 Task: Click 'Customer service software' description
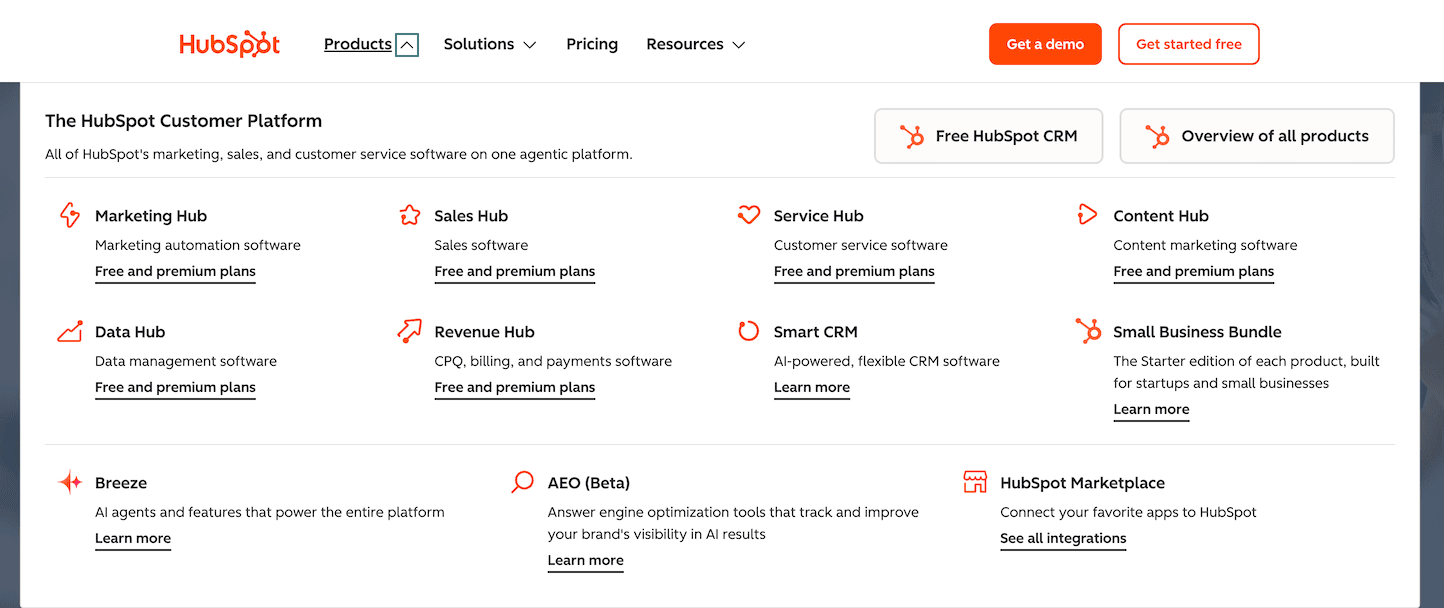[x=861, y=245]
